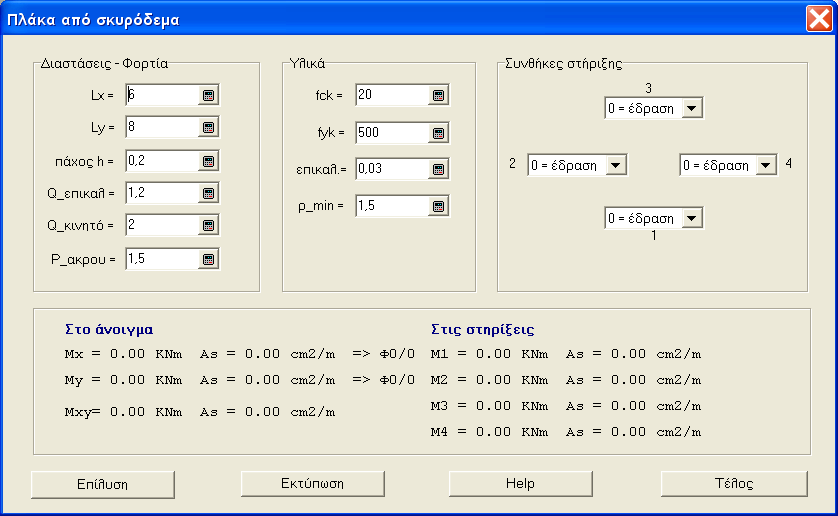Screen dimensions: 838x516
Task: Close the Πλάκα από σκυρόδεμα window
Action: [819, 19]
